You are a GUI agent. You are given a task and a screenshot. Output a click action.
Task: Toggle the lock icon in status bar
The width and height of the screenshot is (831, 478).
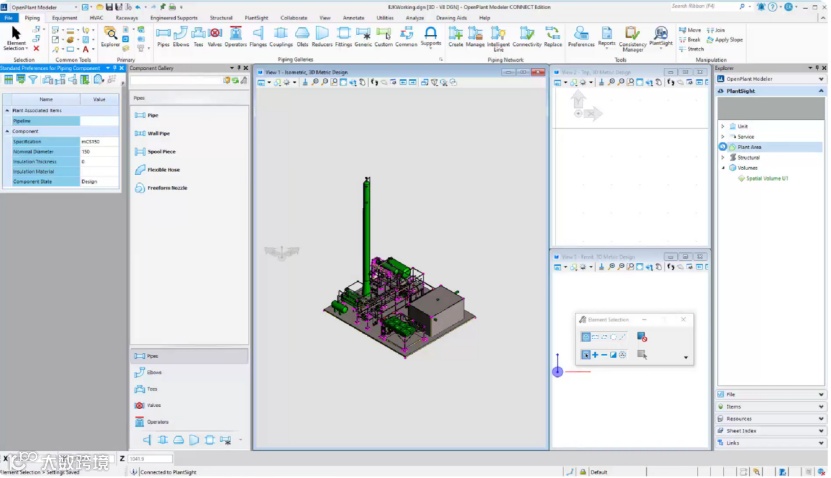point(583,472)
